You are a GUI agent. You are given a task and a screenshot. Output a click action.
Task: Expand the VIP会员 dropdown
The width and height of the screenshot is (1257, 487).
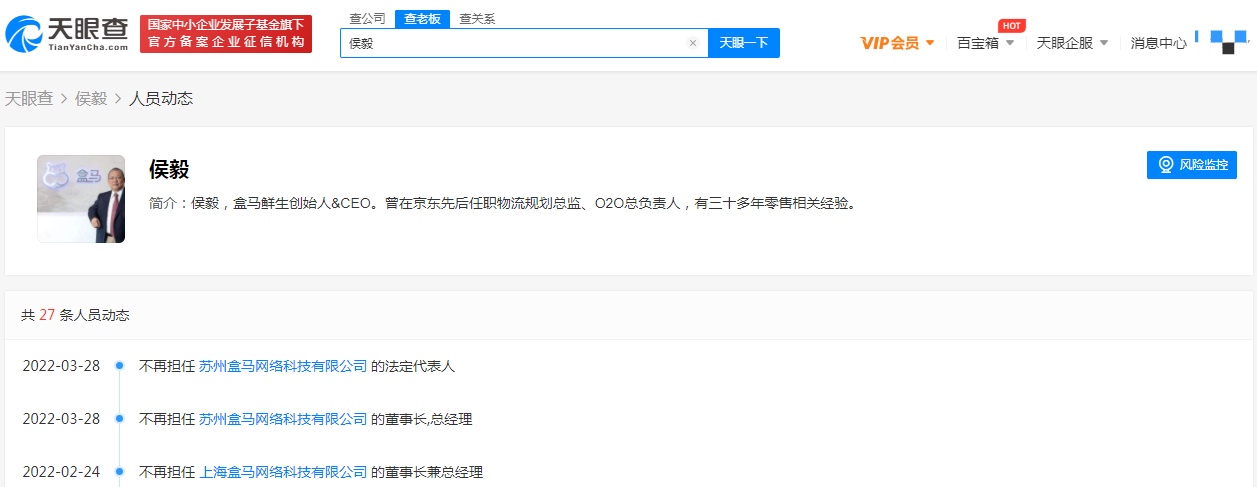tap(898, 43)
